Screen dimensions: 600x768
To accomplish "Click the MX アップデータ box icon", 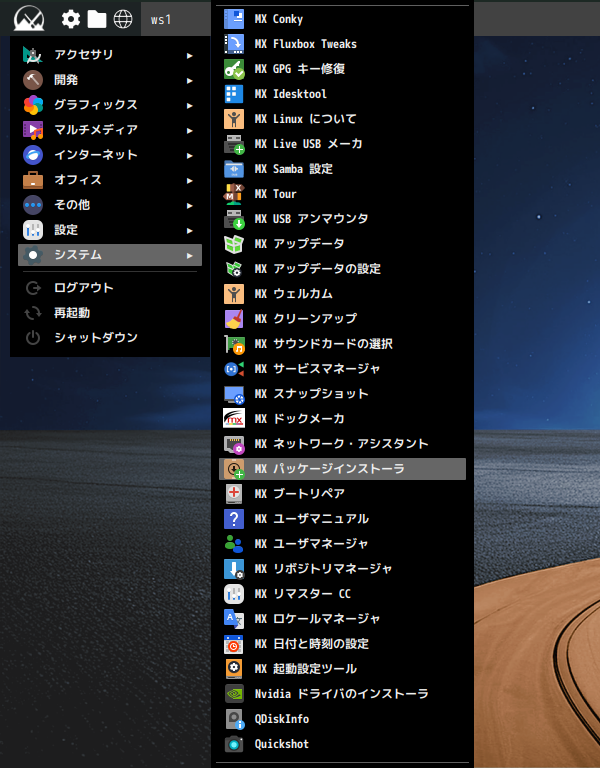I will click(234, 244).
